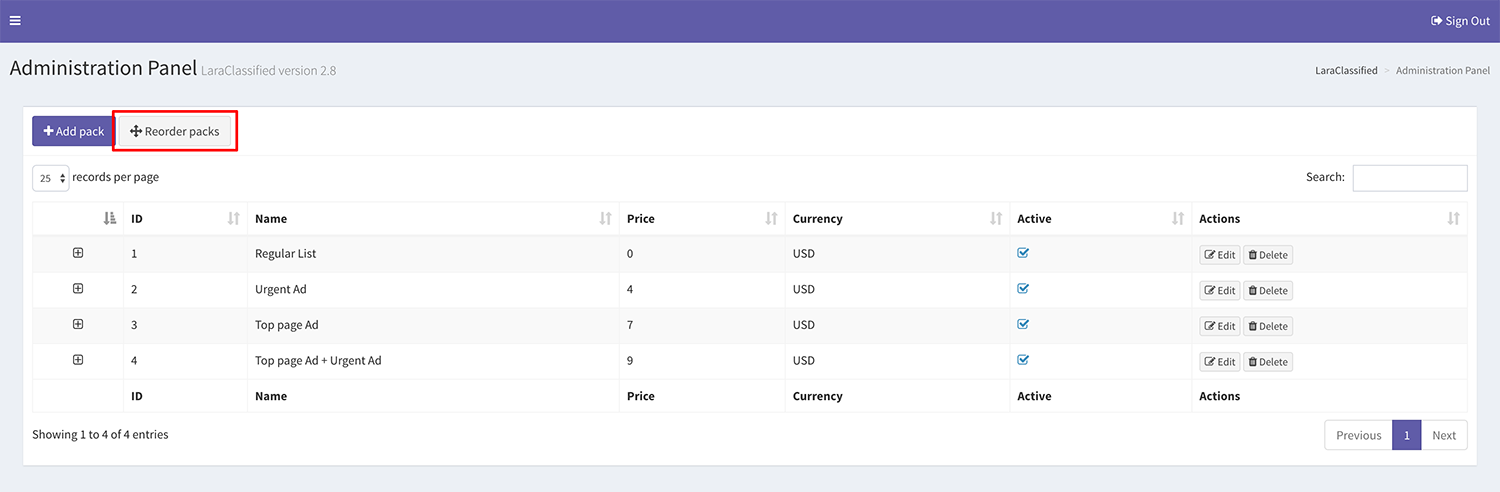Sort table by the ID column
This screenshot has width=1500, height=492.
click(x=137, y=219)
